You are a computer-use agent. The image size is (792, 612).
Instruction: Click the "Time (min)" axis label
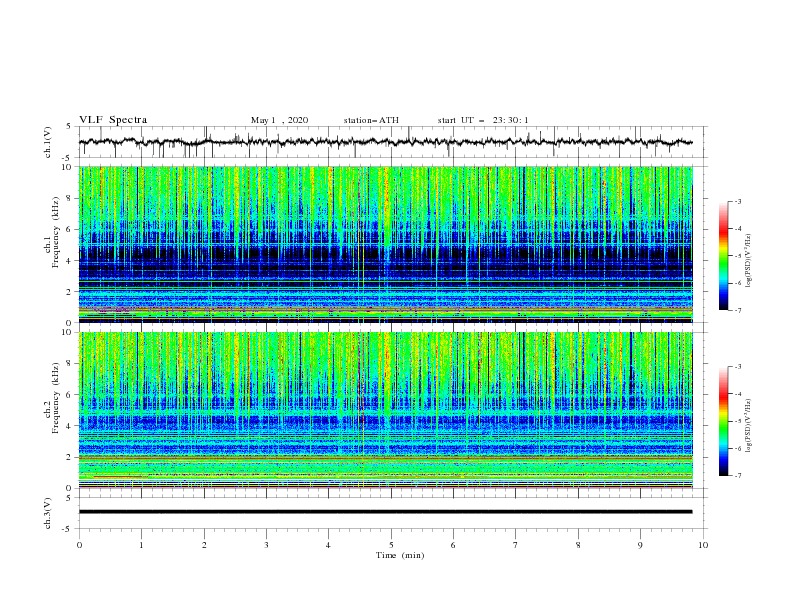(400, 555)
